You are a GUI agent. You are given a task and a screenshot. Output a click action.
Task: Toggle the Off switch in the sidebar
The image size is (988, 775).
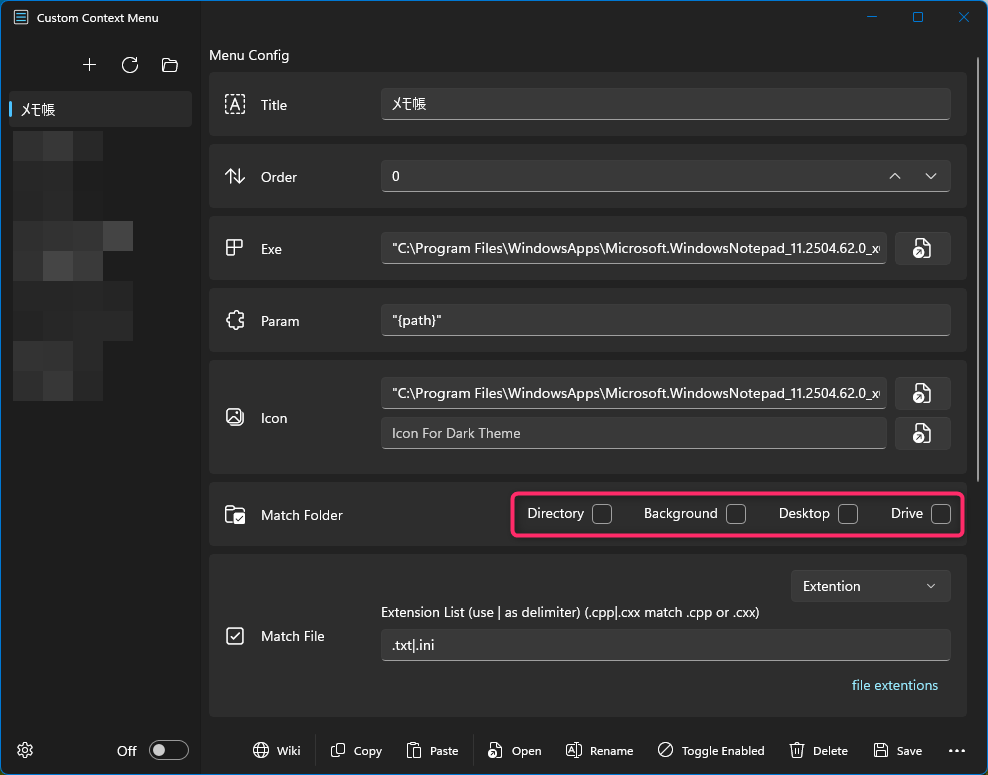168,750
